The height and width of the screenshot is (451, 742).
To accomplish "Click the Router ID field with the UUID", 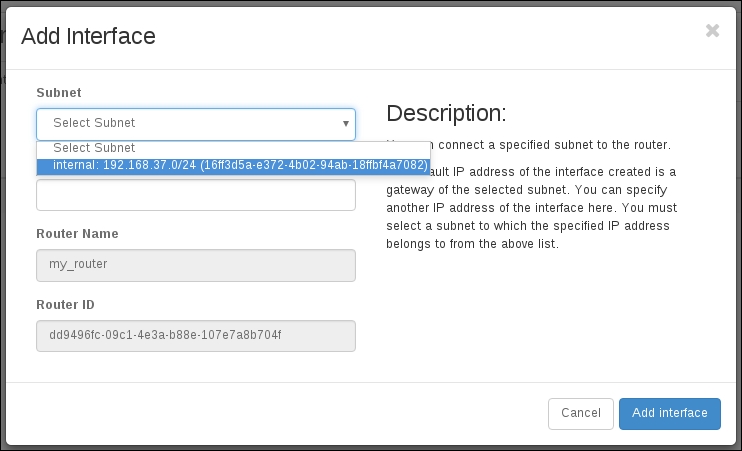I will pos(195,335).
